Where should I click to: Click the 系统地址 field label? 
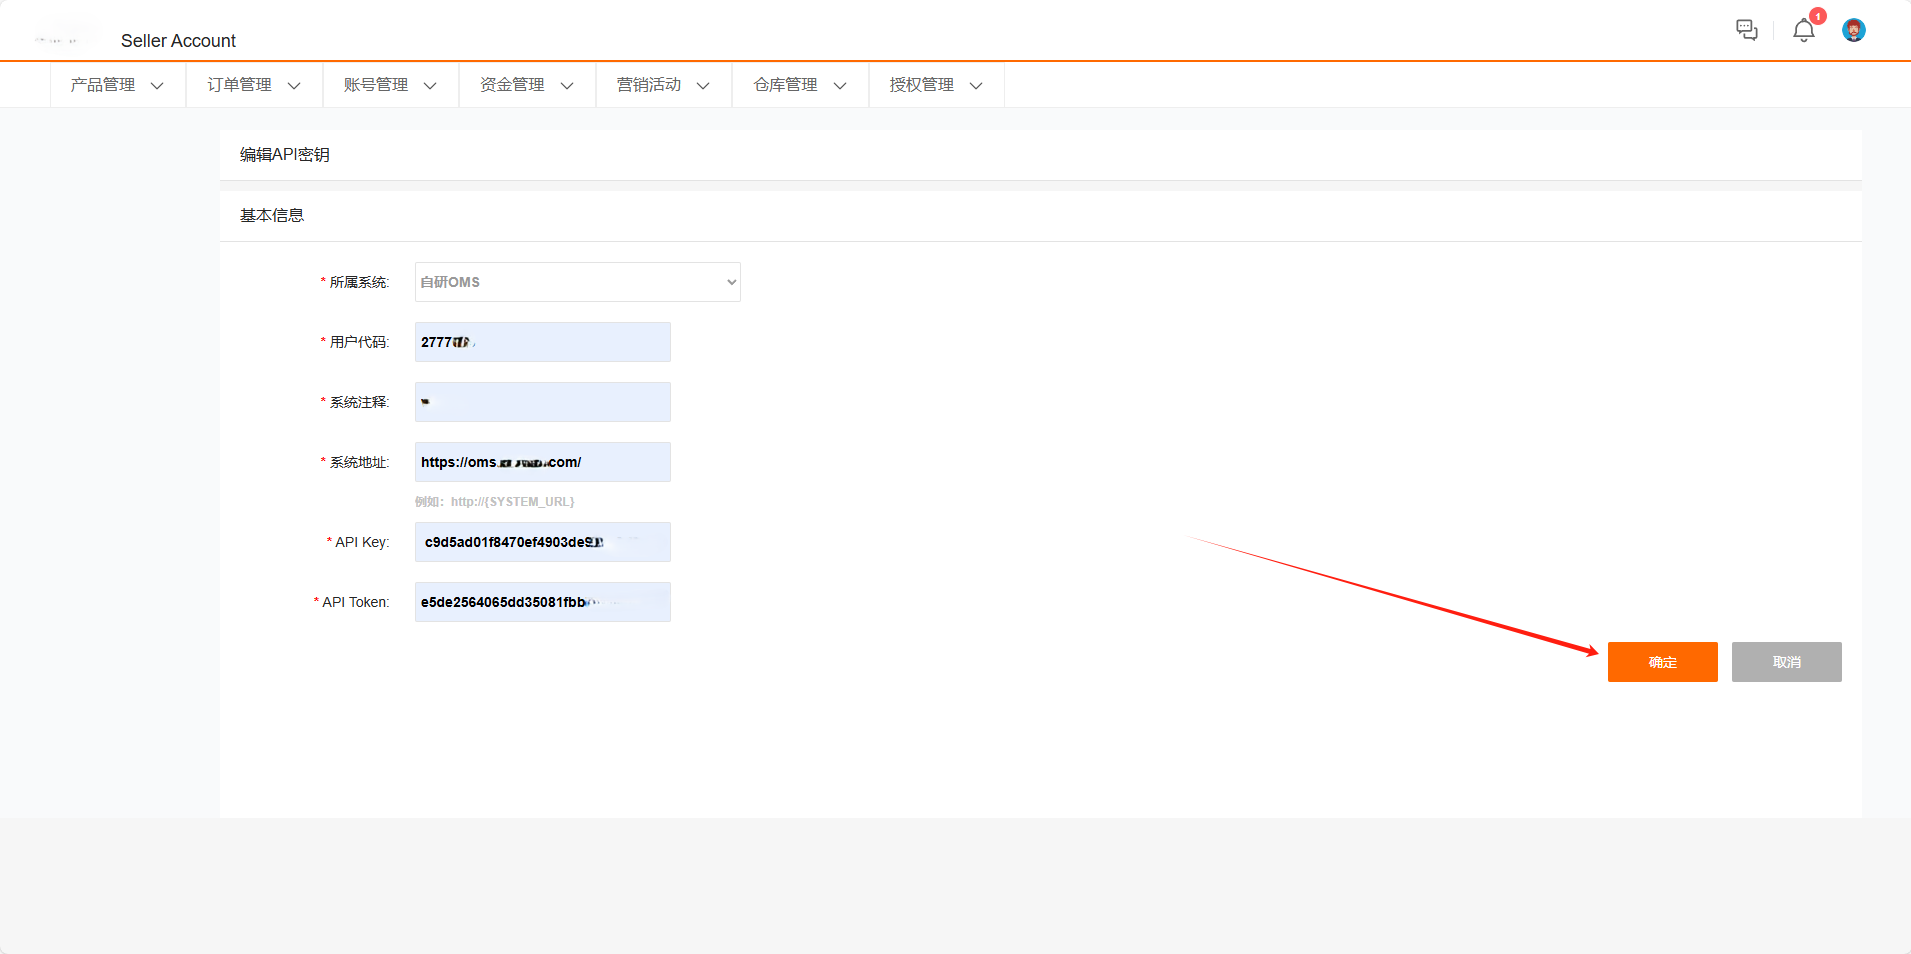(359, 462)
